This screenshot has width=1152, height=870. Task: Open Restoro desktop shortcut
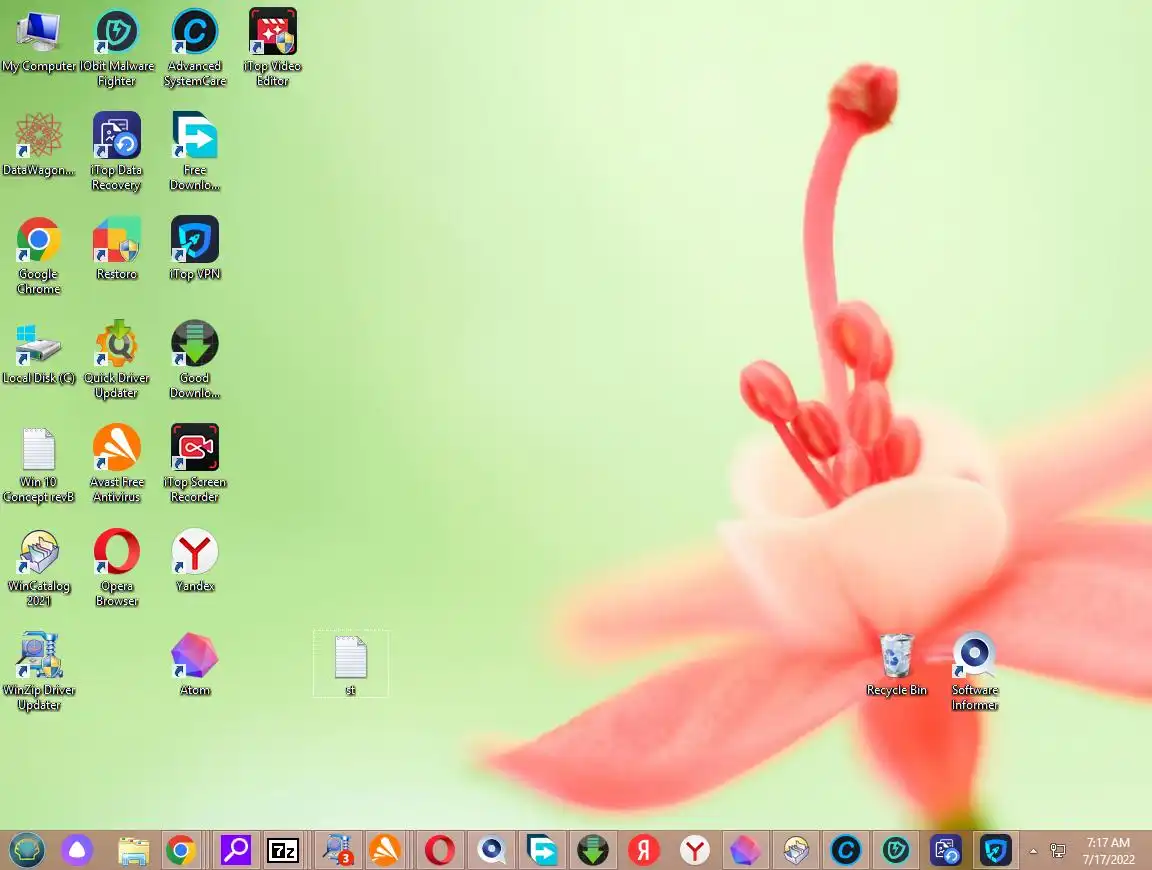tap(117, 250)
